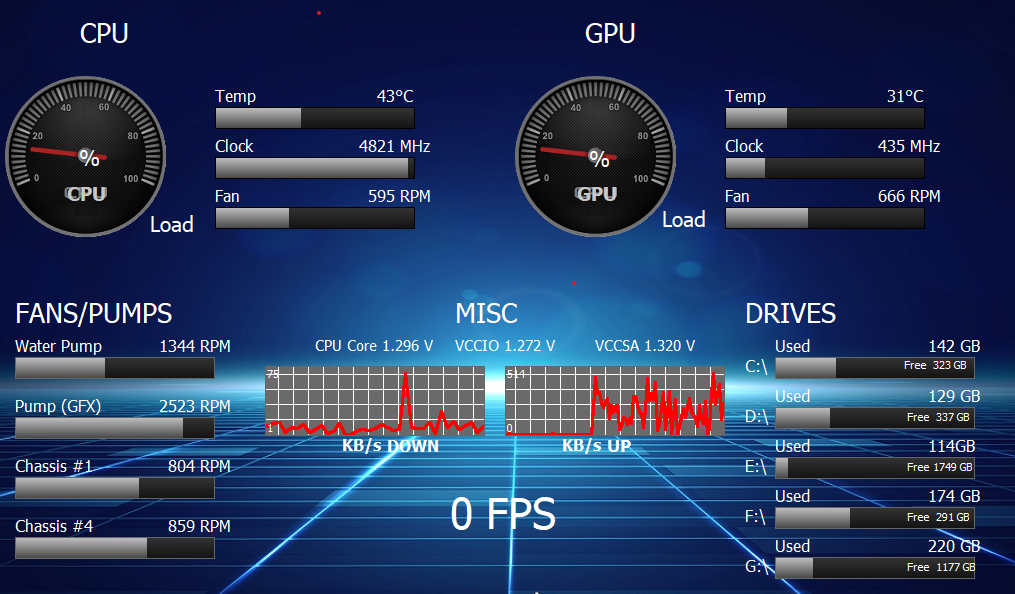Click the Pump (GFX) RPM bar

(x=115, y=428)
